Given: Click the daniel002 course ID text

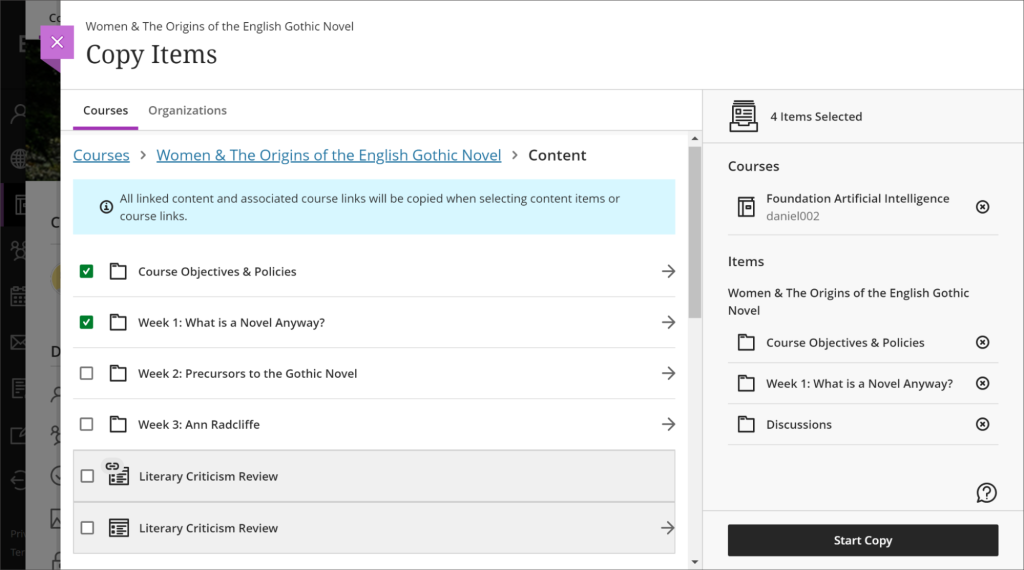Looking at the screenshot, I should coord(792,216).
